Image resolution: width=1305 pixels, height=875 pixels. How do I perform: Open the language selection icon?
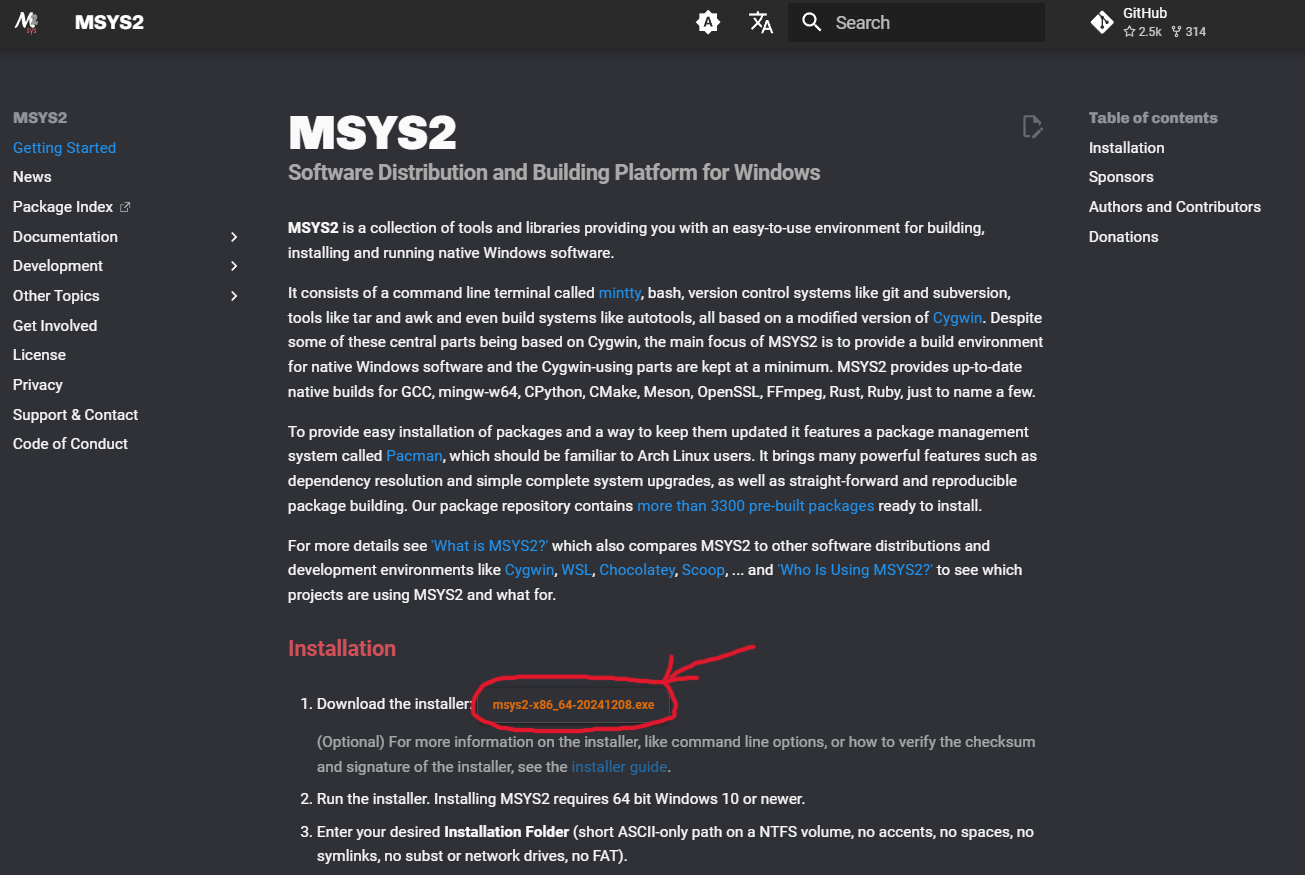tap(761, 22)
